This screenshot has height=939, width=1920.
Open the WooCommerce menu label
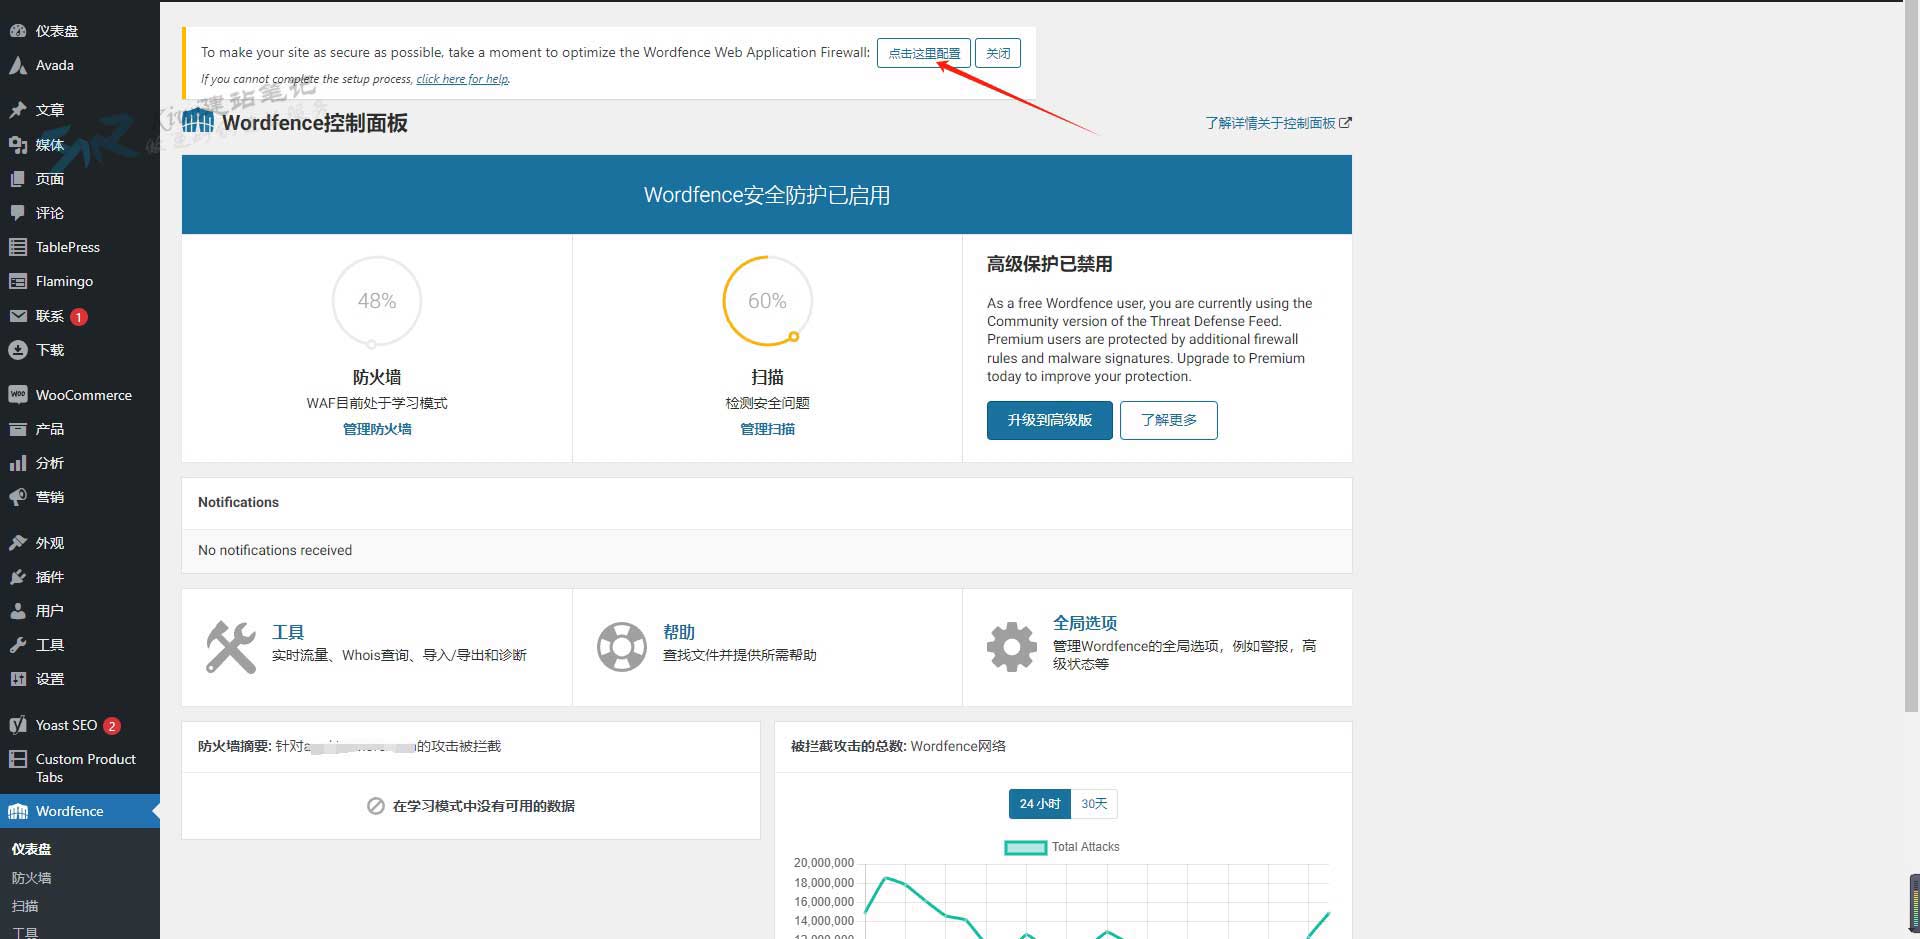(x=84, y=395)
